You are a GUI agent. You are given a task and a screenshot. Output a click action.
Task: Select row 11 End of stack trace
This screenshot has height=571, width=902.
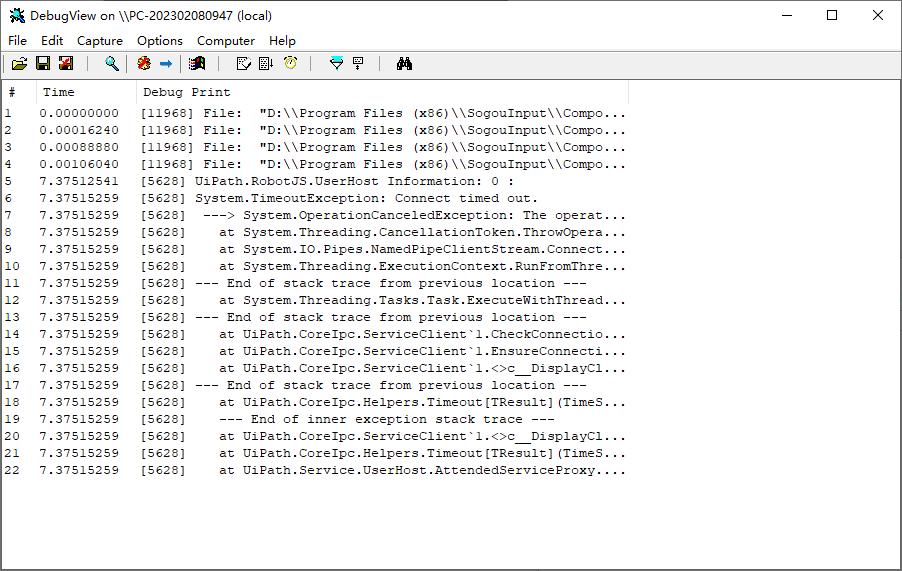tap(315, 283)
